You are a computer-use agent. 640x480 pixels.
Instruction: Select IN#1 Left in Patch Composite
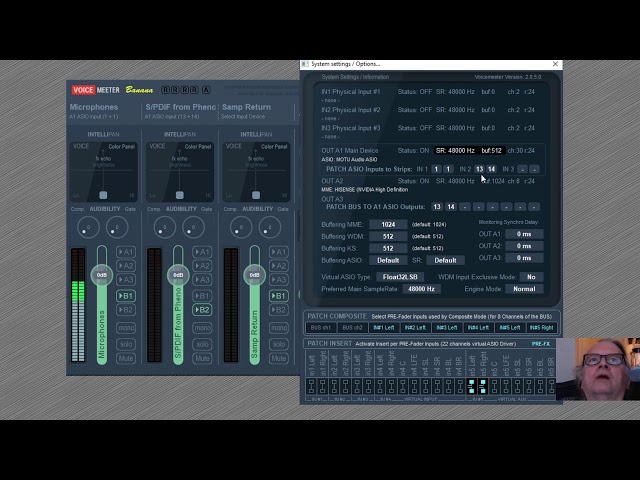coord(384,328)
